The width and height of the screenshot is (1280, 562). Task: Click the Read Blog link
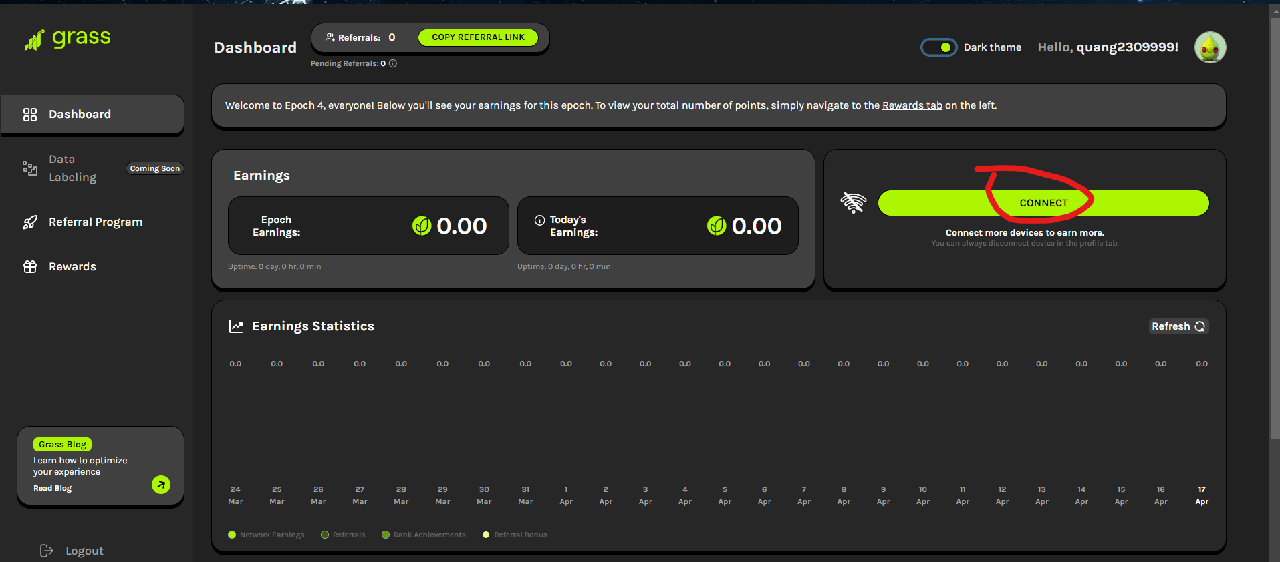pos(53,488)
